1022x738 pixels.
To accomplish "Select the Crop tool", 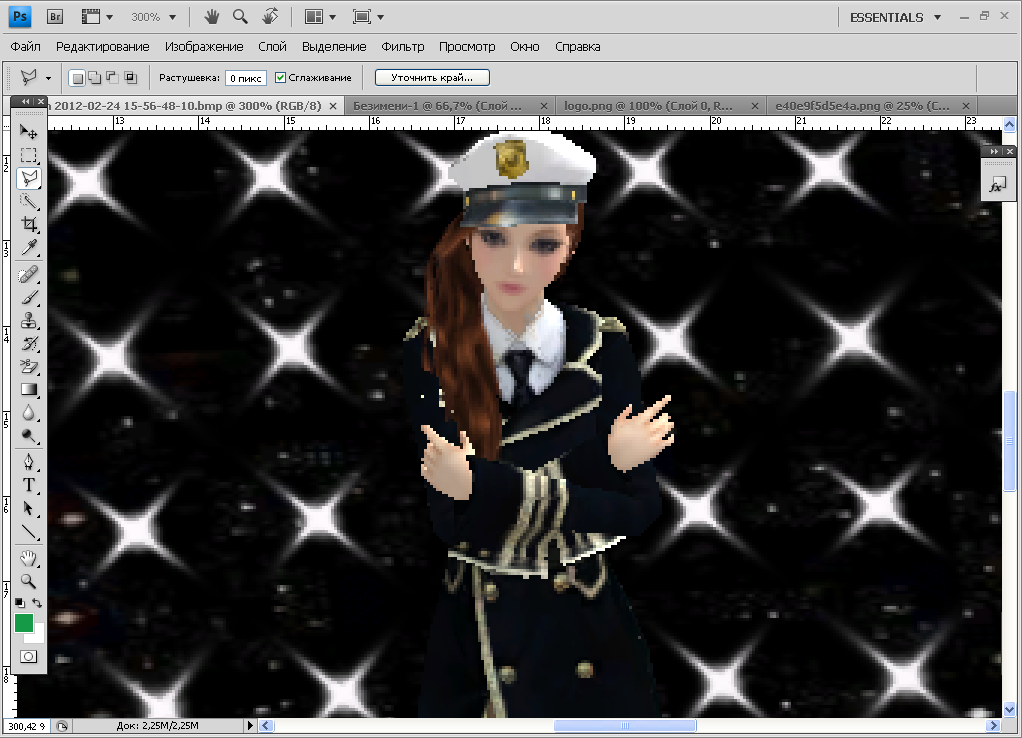I will click(29, 224).
